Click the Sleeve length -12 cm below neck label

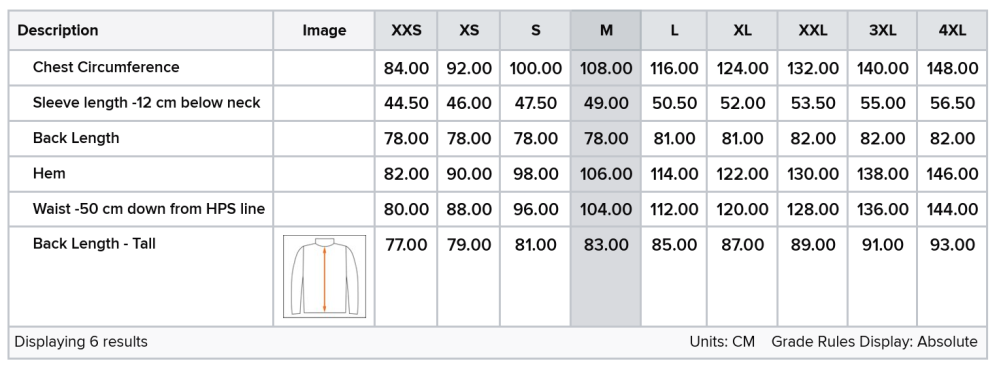(147, 103)
